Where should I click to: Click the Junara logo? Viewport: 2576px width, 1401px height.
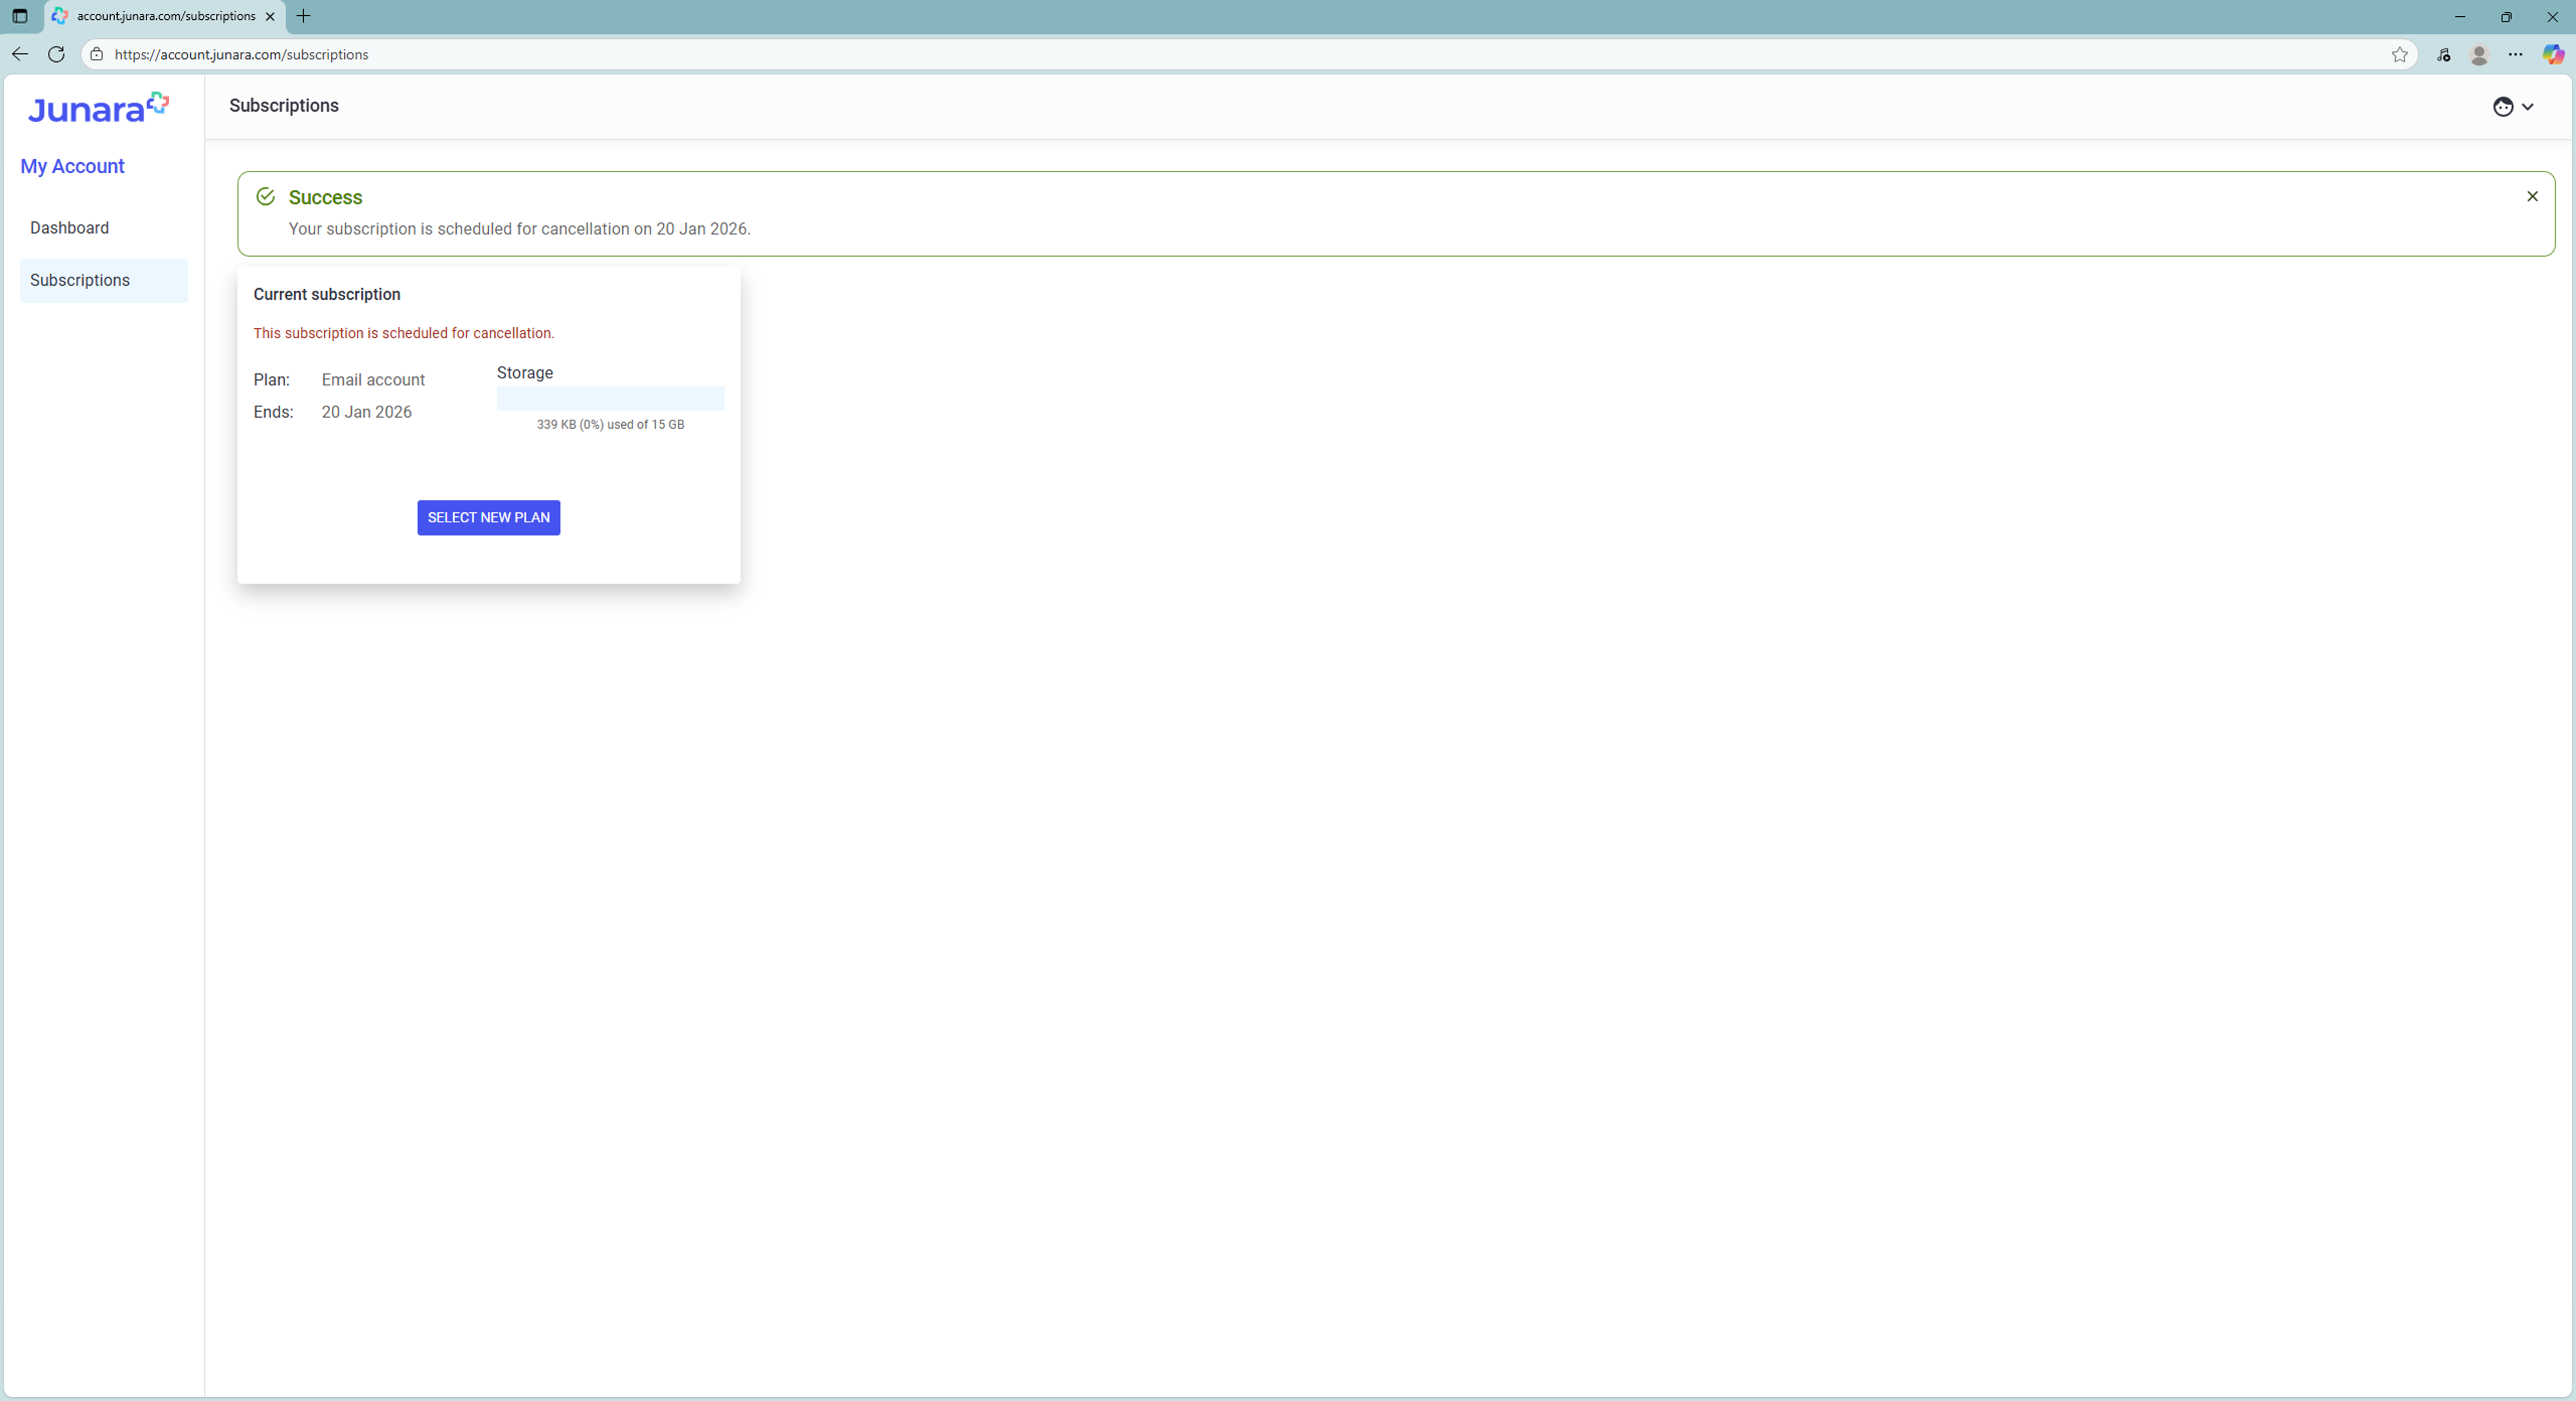[98, 107]
